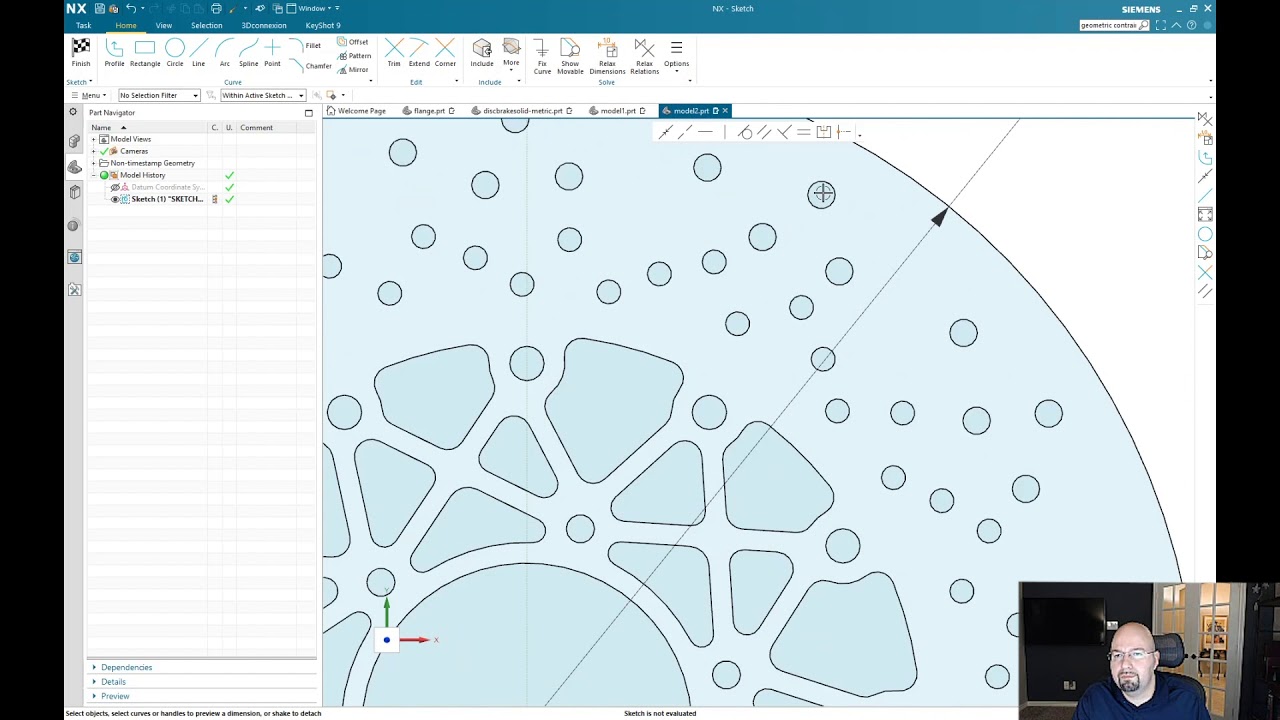Toggle full screen mode icon

tap(1161, 25)
